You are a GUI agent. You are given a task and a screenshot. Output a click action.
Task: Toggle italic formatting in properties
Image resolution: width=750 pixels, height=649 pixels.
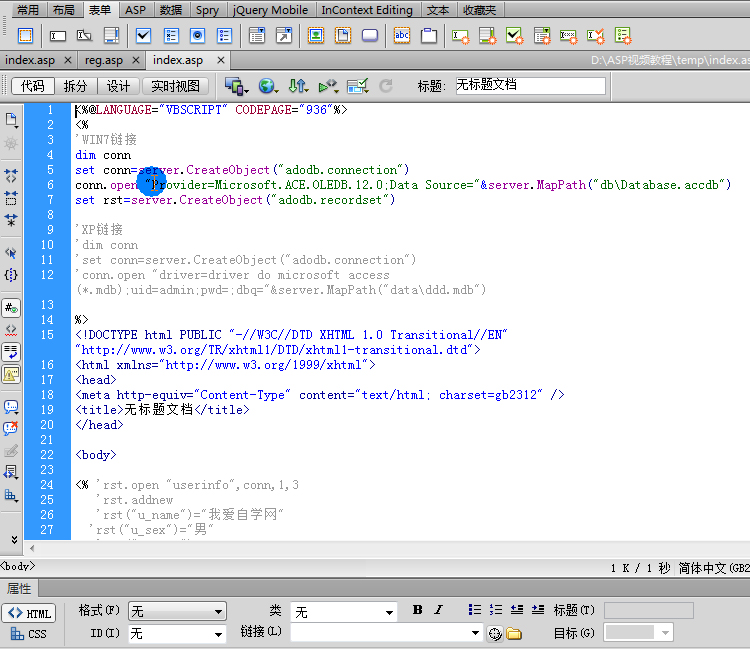point(439,610)
